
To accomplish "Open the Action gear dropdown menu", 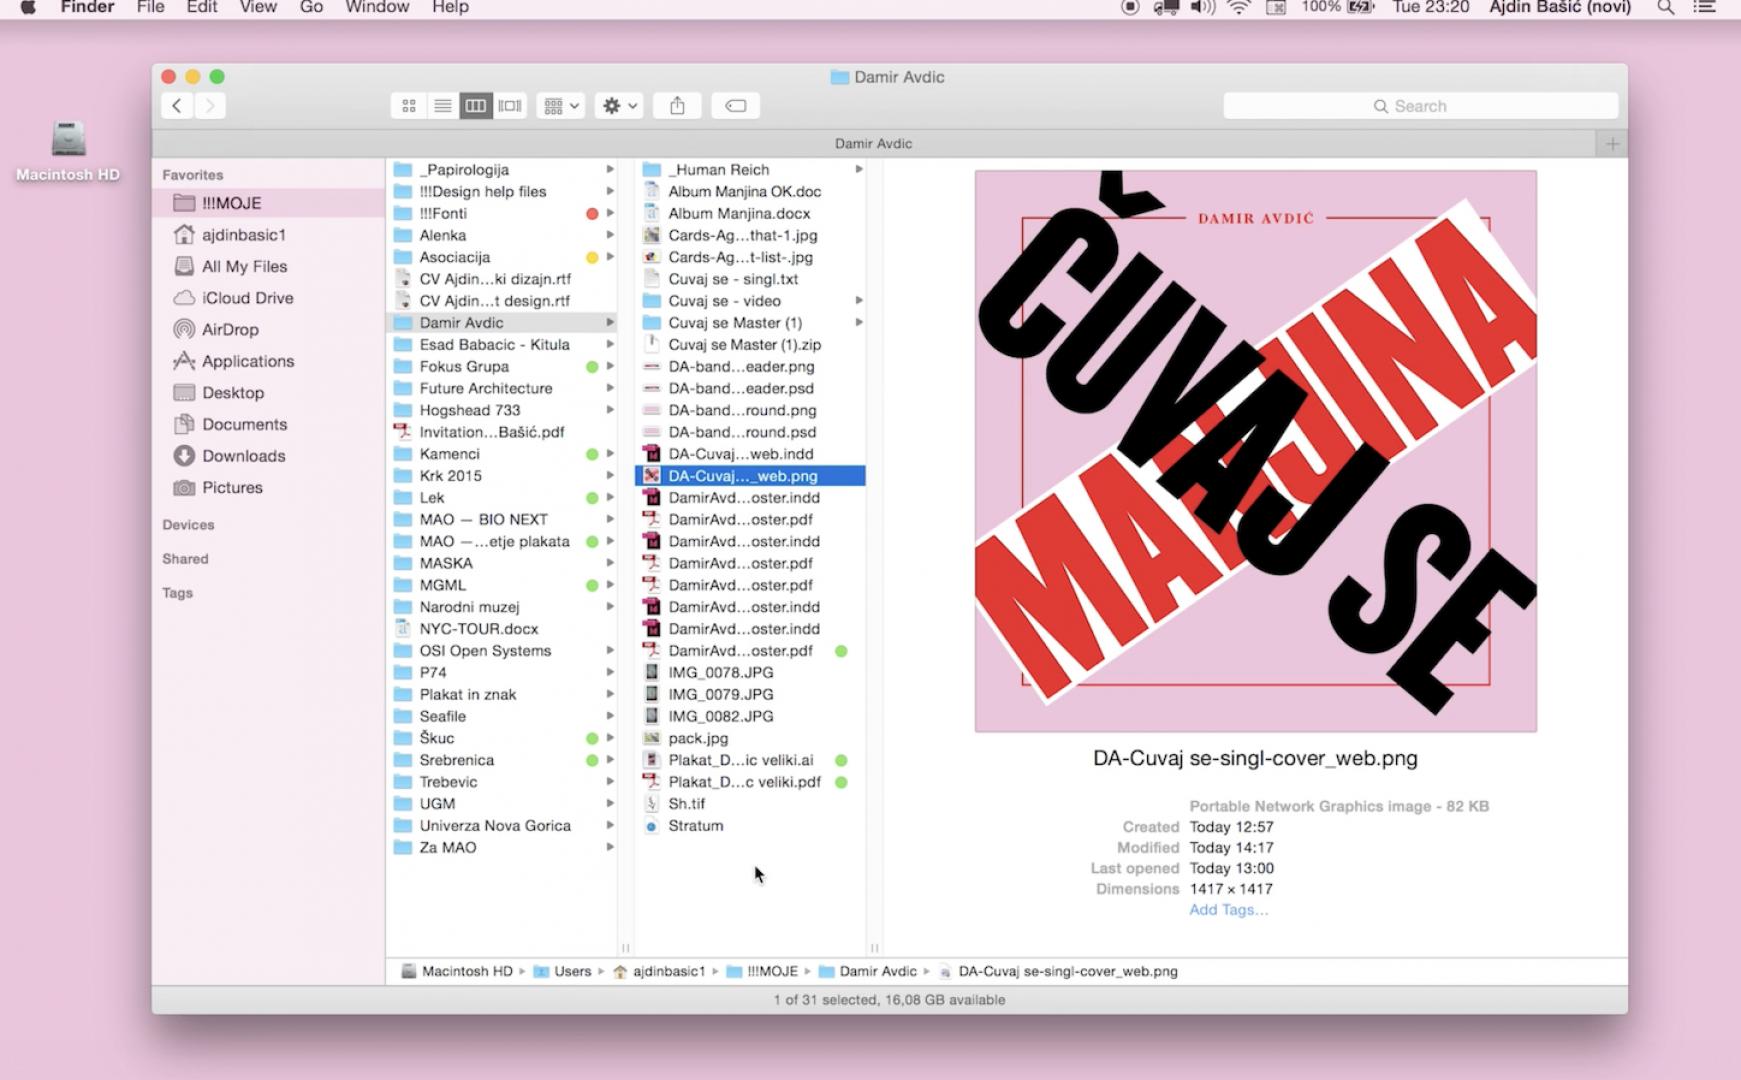I will point(618,106).
